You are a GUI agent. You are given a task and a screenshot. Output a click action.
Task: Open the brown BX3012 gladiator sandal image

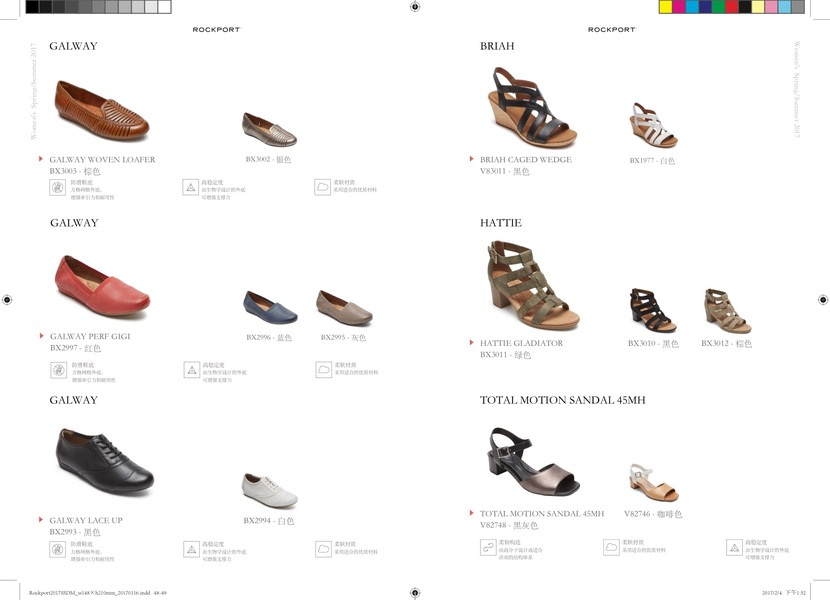coord(728,311)
